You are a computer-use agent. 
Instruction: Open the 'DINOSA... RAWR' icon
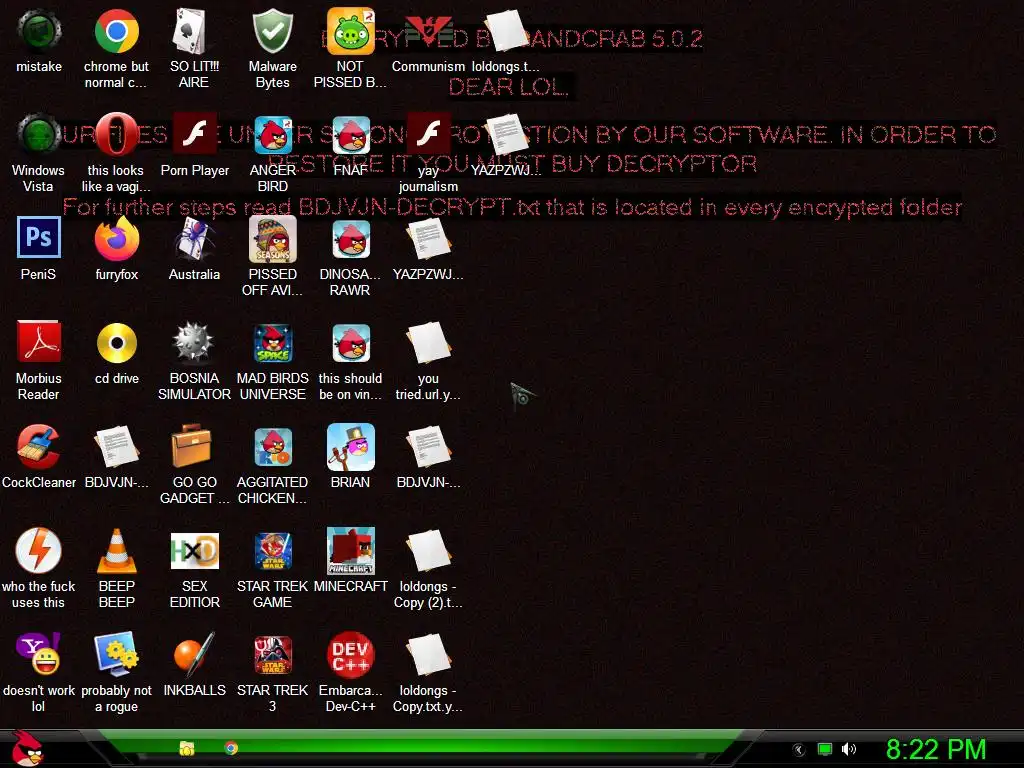coord(350,239)
